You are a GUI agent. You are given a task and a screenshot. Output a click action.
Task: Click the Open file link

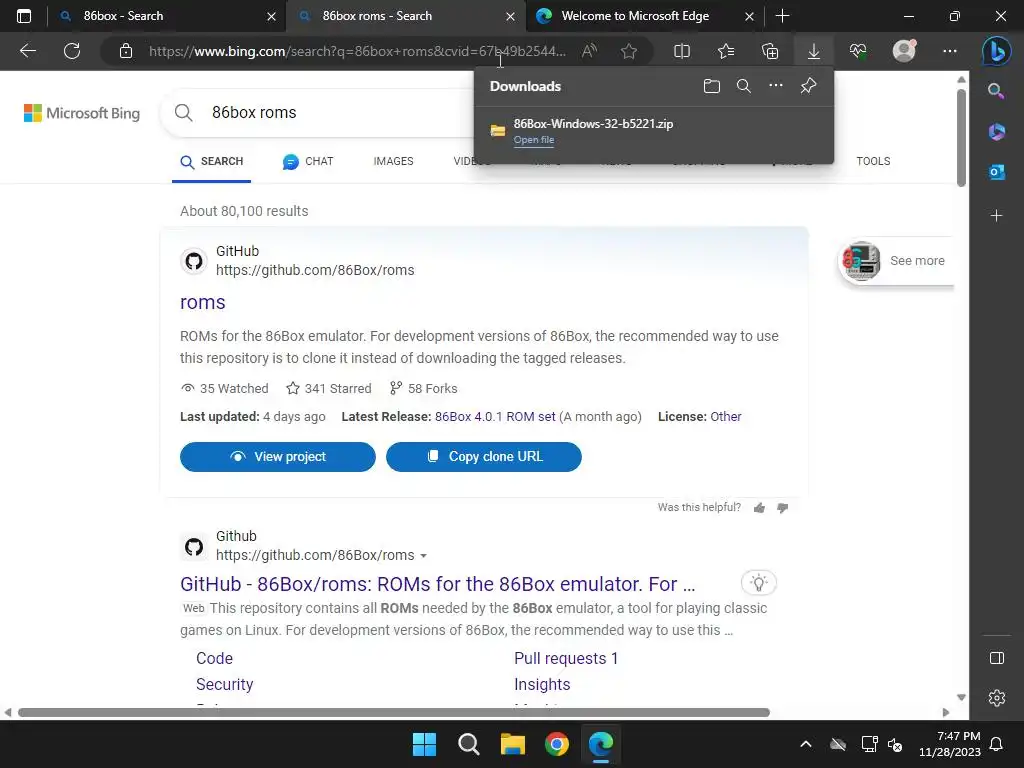534,140
